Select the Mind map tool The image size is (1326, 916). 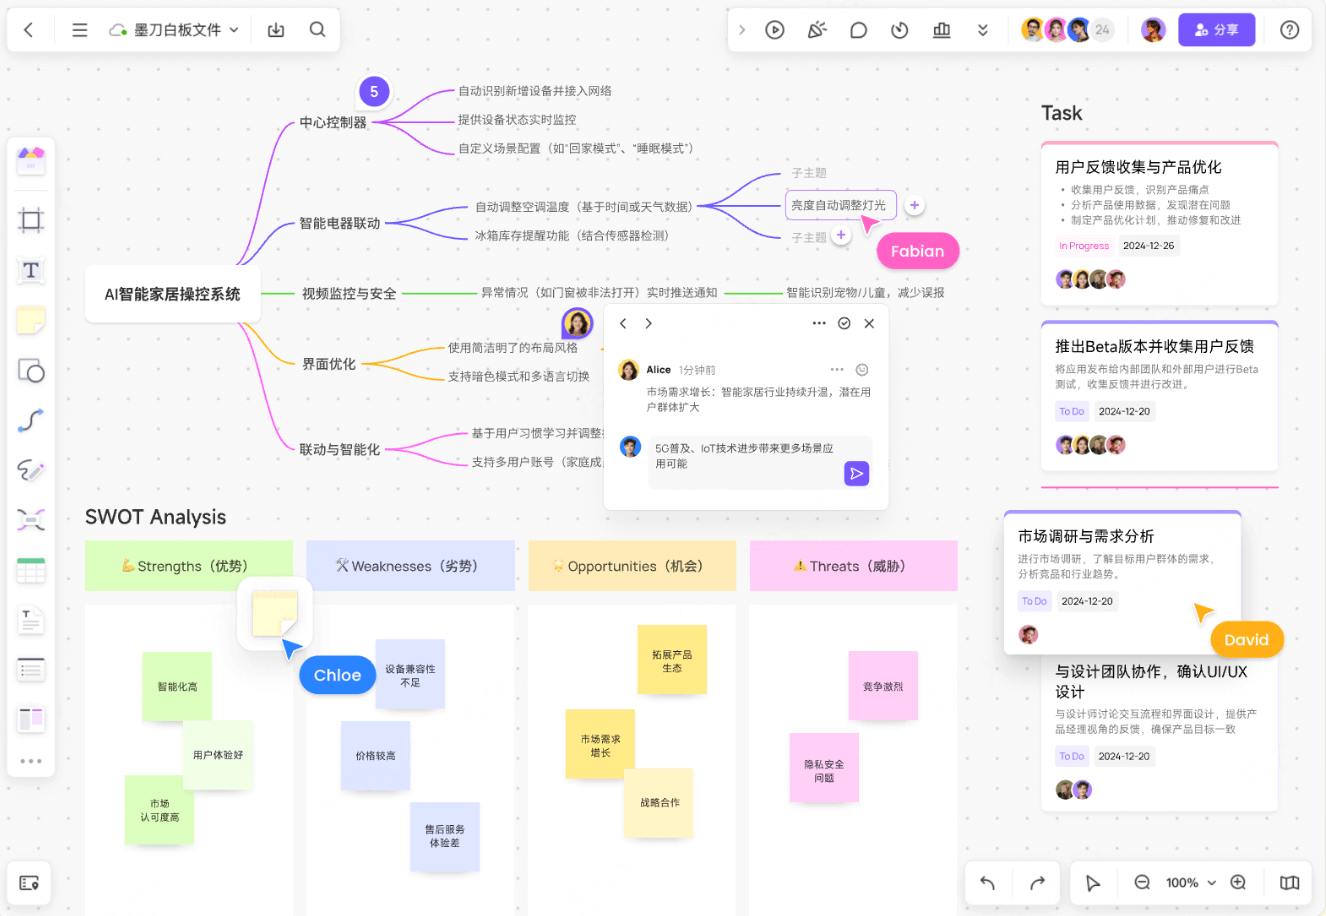30,519
